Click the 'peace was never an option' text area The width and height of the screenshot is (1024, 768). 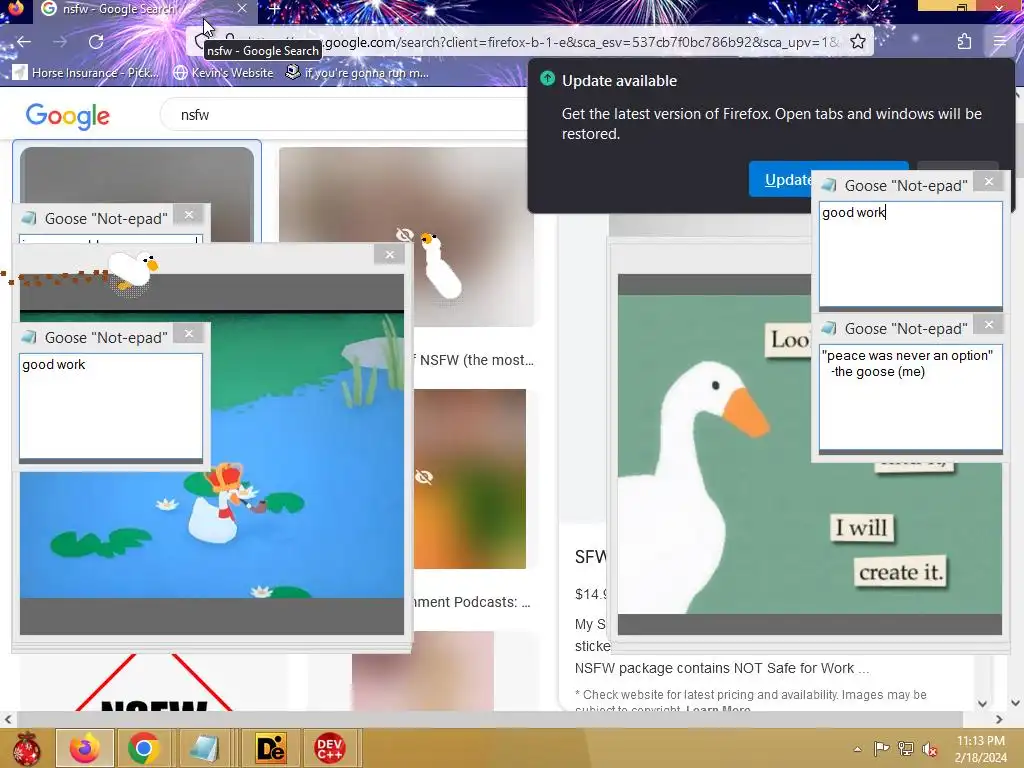coord(910,397)
